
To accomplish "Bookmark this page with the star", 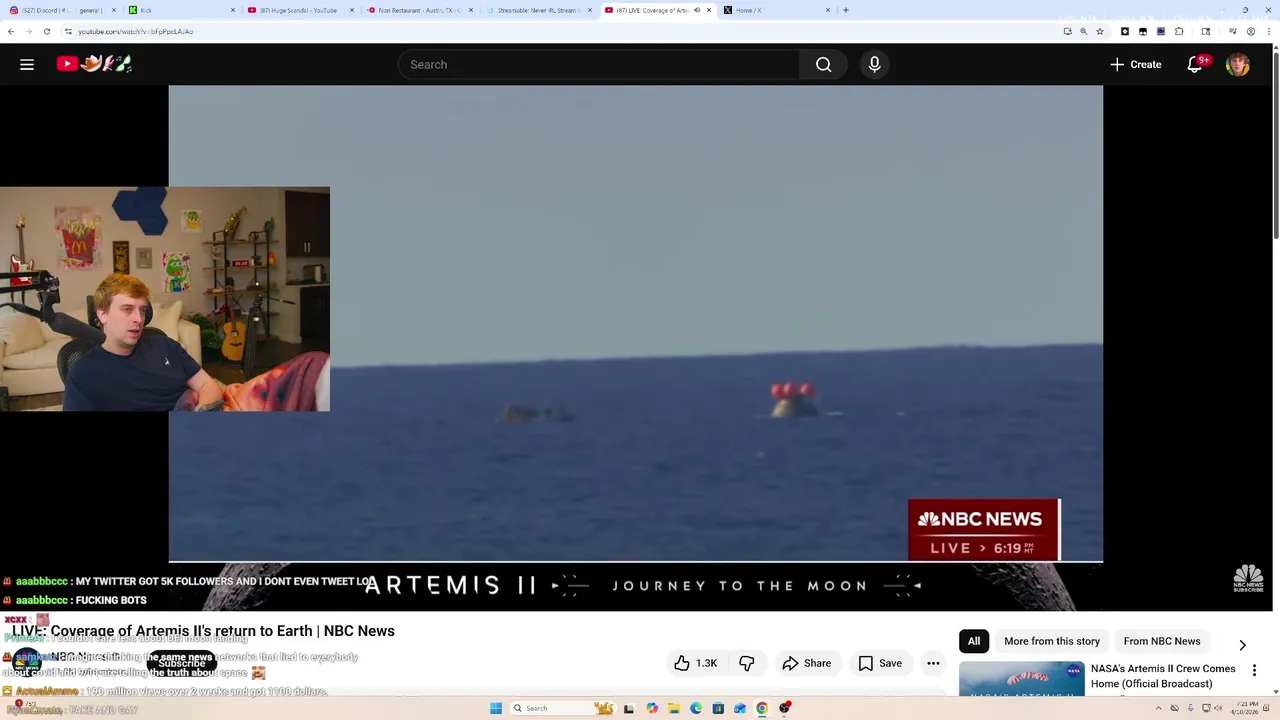I will click(x=1100, y=31).
